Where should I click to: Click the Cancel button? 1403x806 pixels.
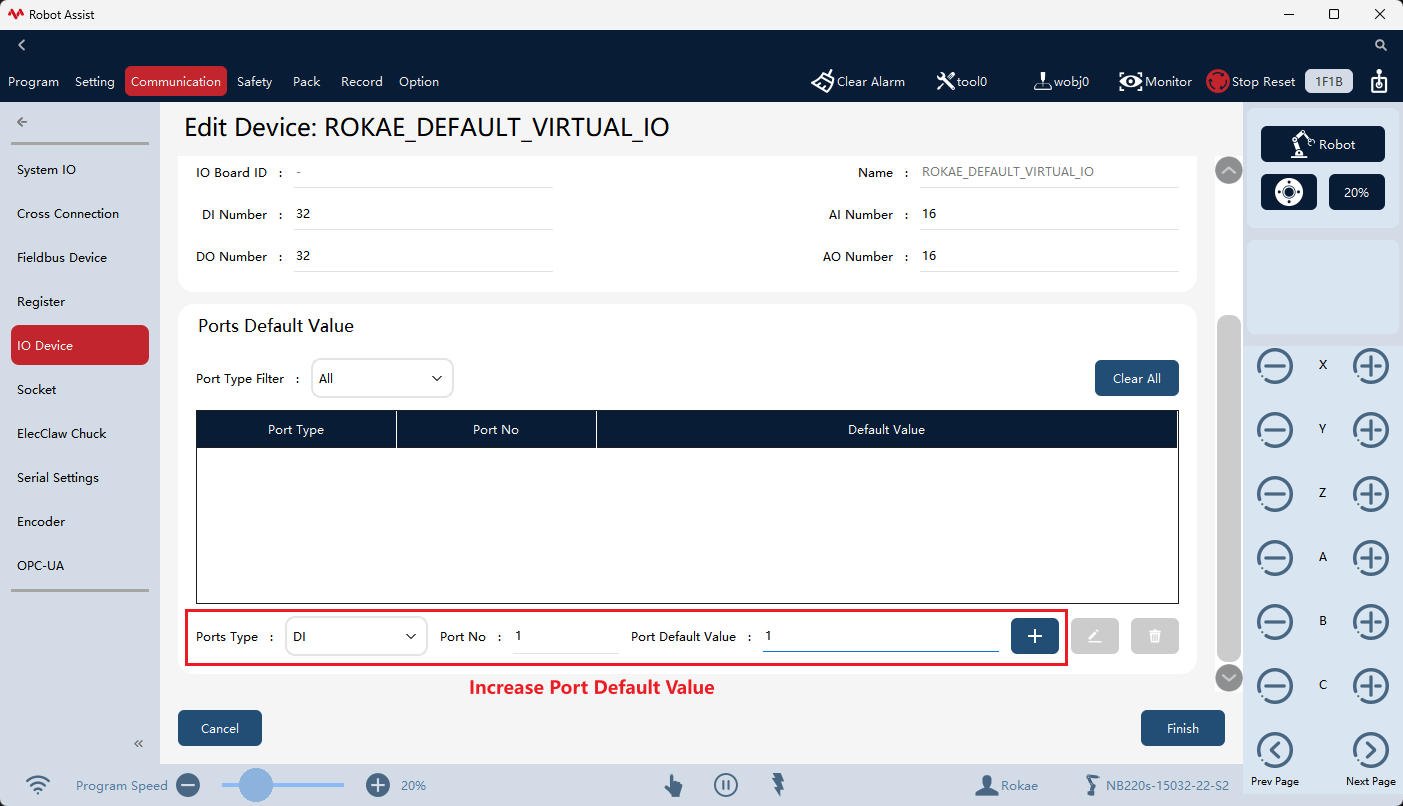pos(220,728)
